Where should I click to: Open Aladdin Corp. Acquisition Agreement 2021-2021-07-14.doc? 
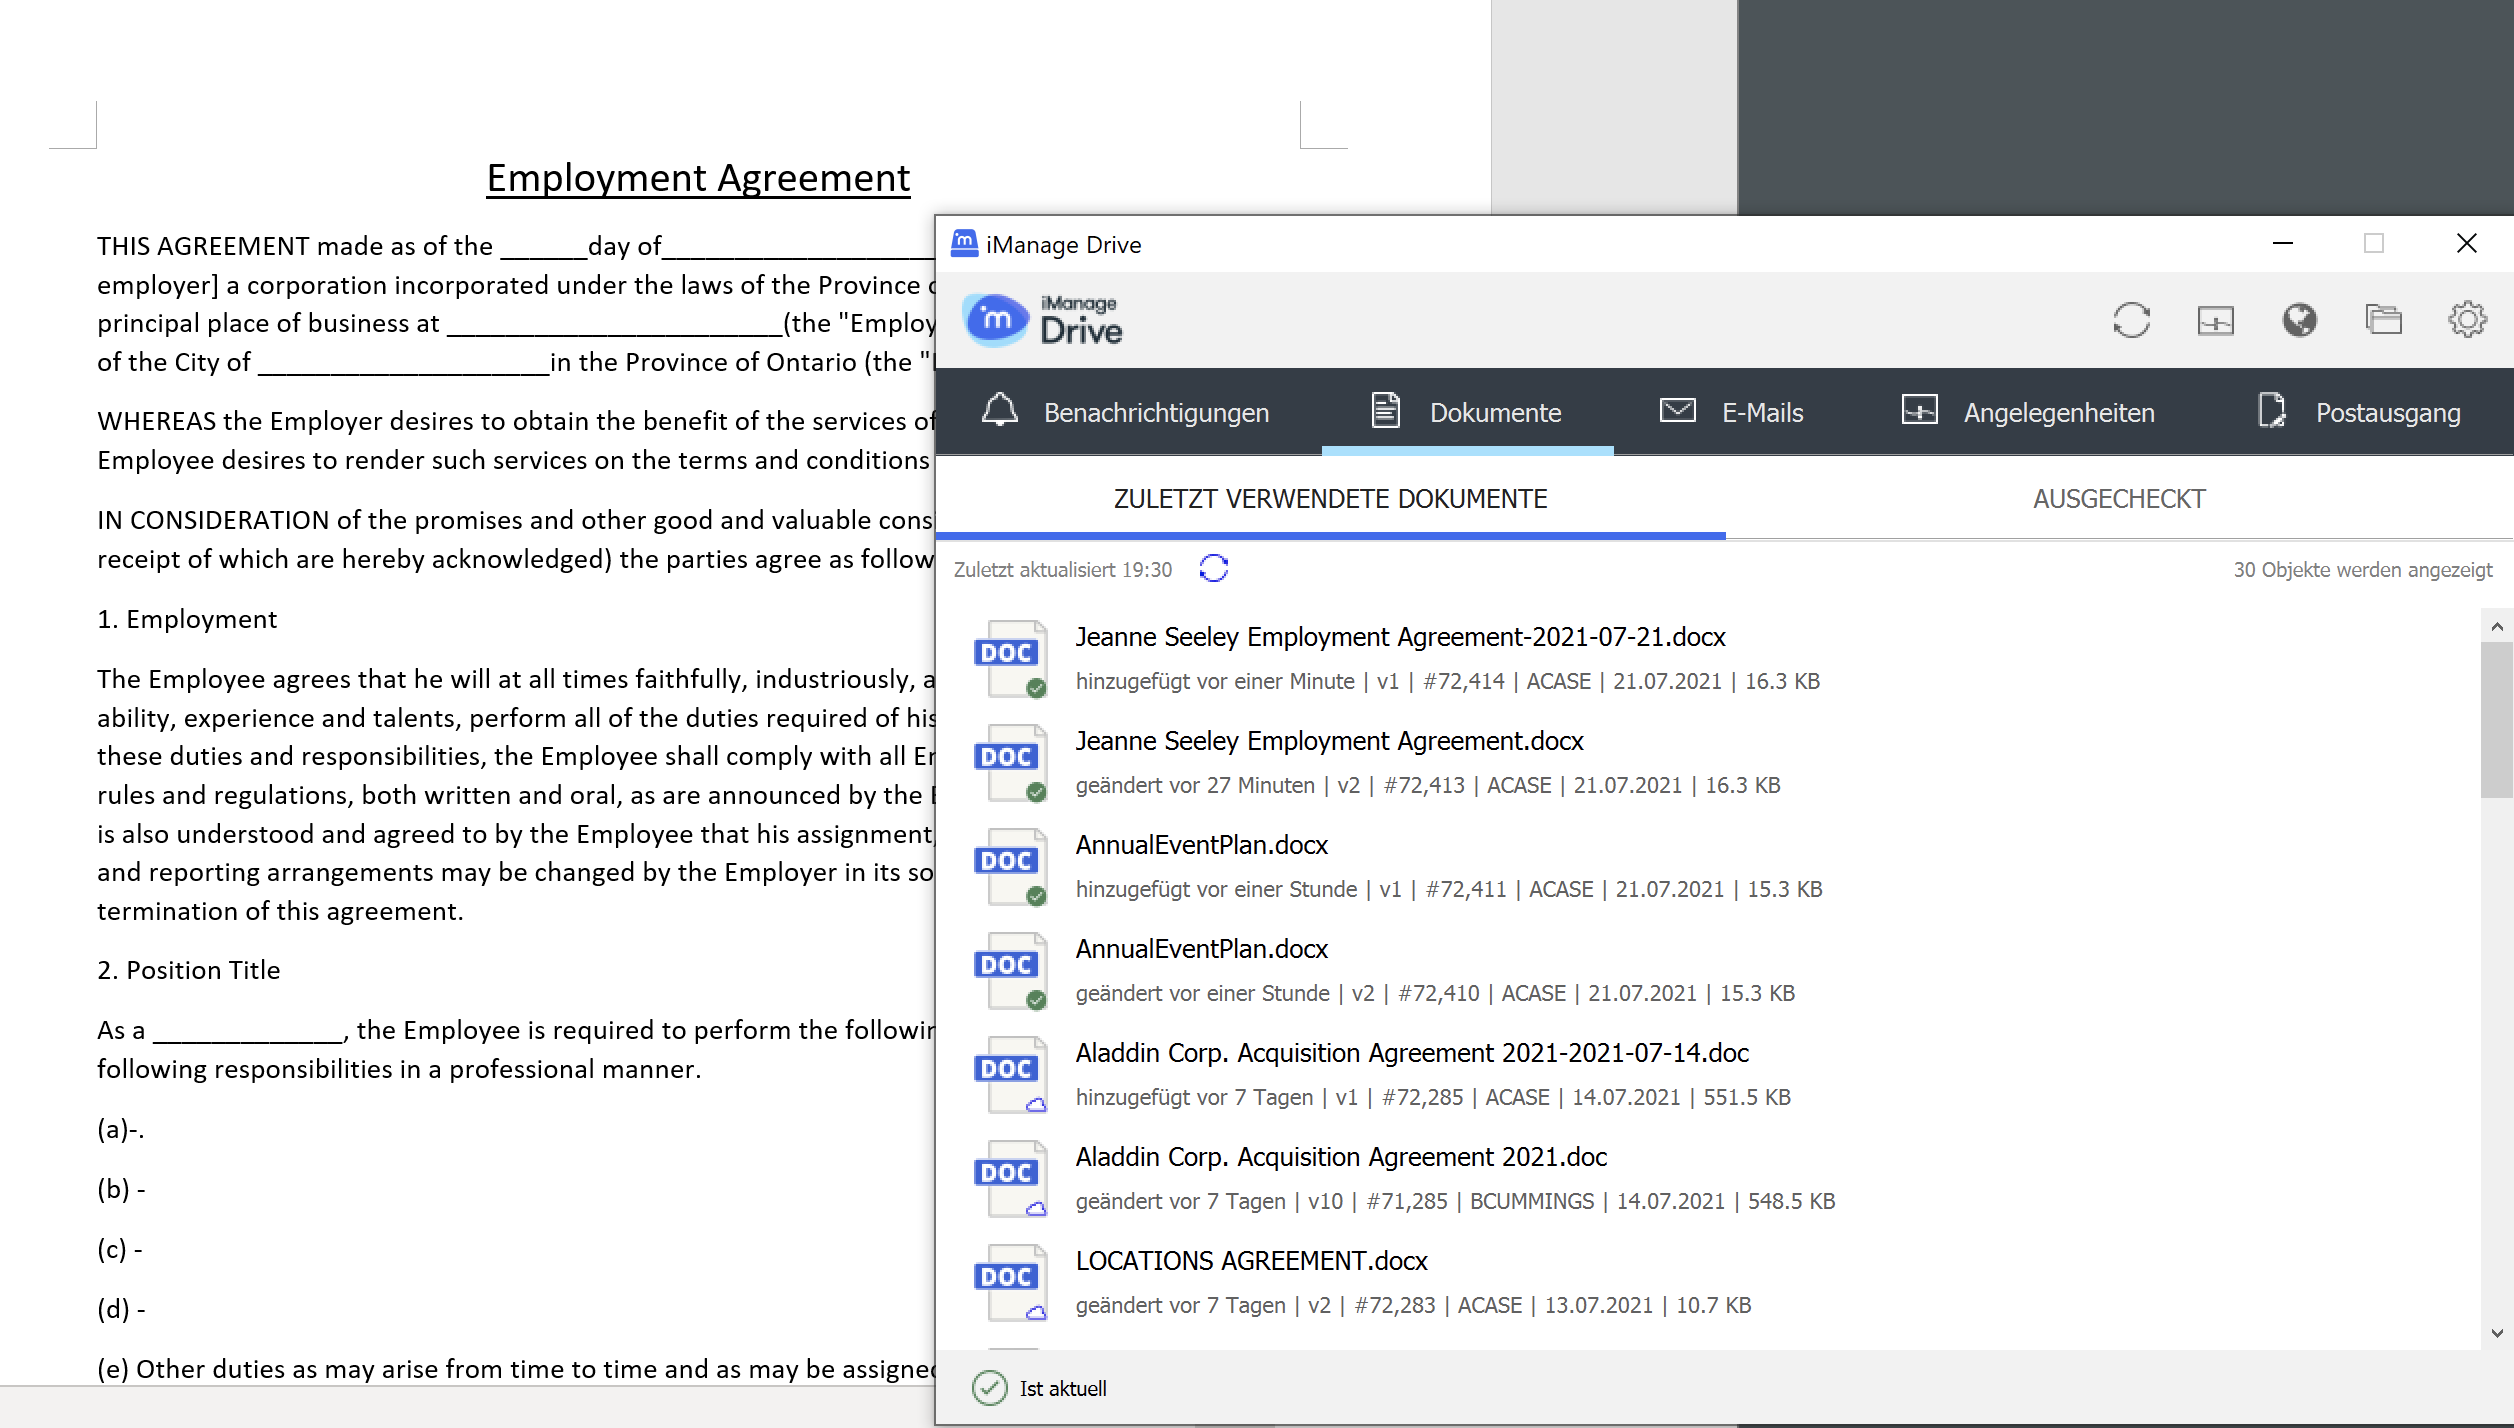click(1412, 1053)
